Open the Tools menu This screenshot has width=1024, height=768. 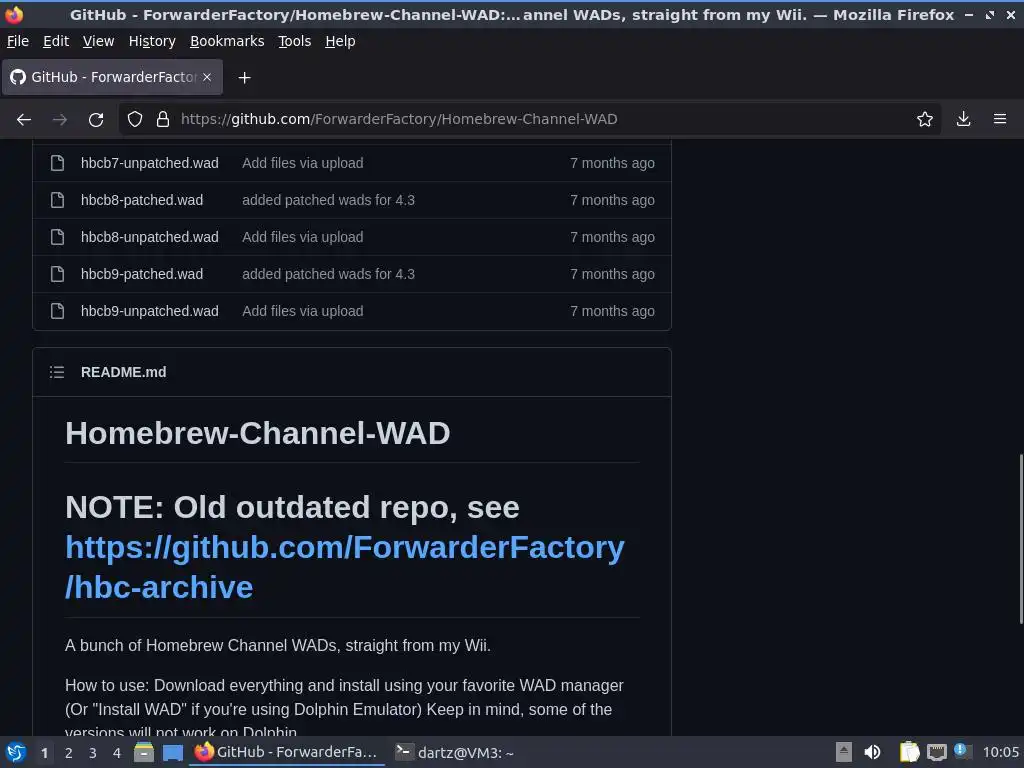295,41
